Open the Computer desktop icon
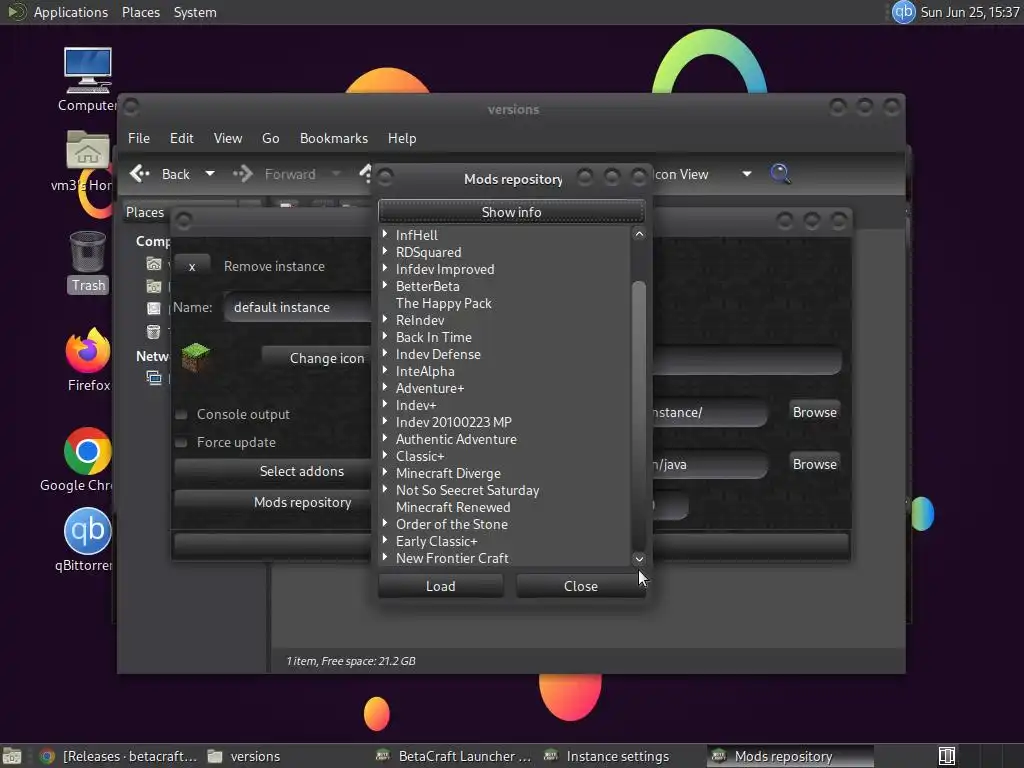The height and width of the screenshot is (768, 1024). [x=88, y=71]
